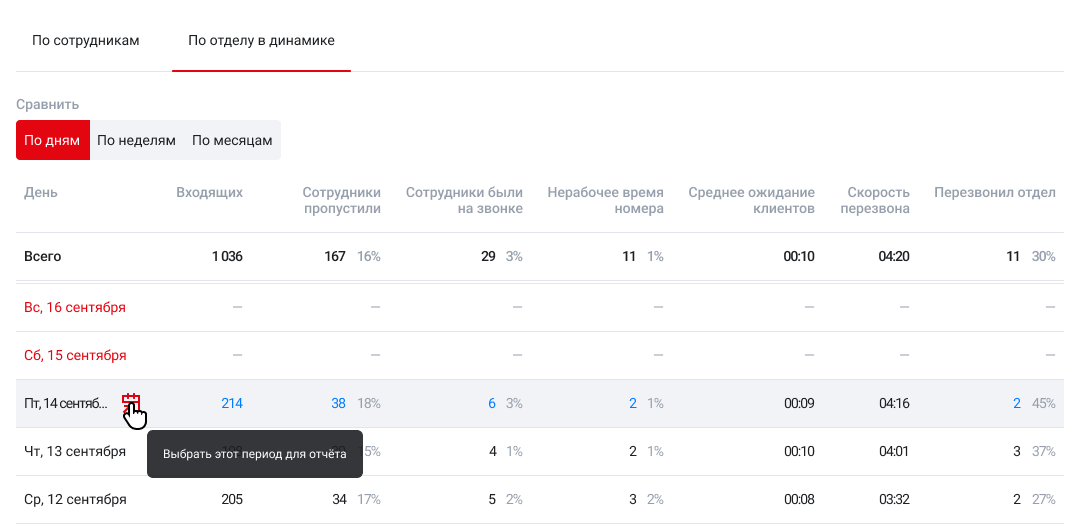Open the on-call employees value 6 link
Image resolution: width=1080 pixels, height=524 pixels.
click(x=492, y=403)
